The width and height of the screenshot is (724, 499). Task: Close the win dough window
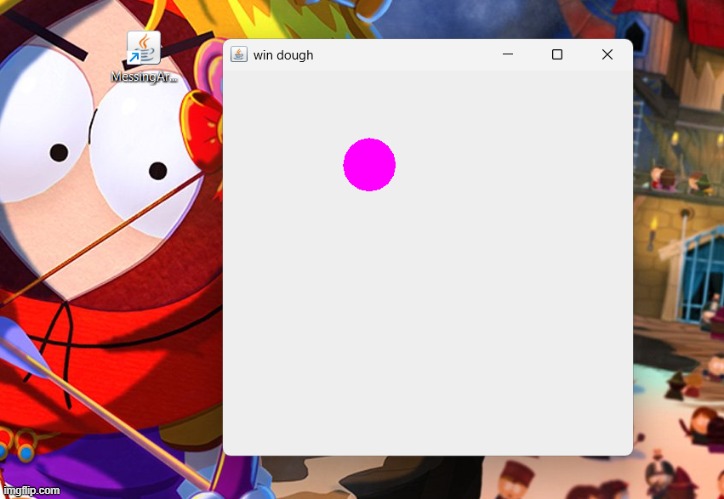coord(607,54)
